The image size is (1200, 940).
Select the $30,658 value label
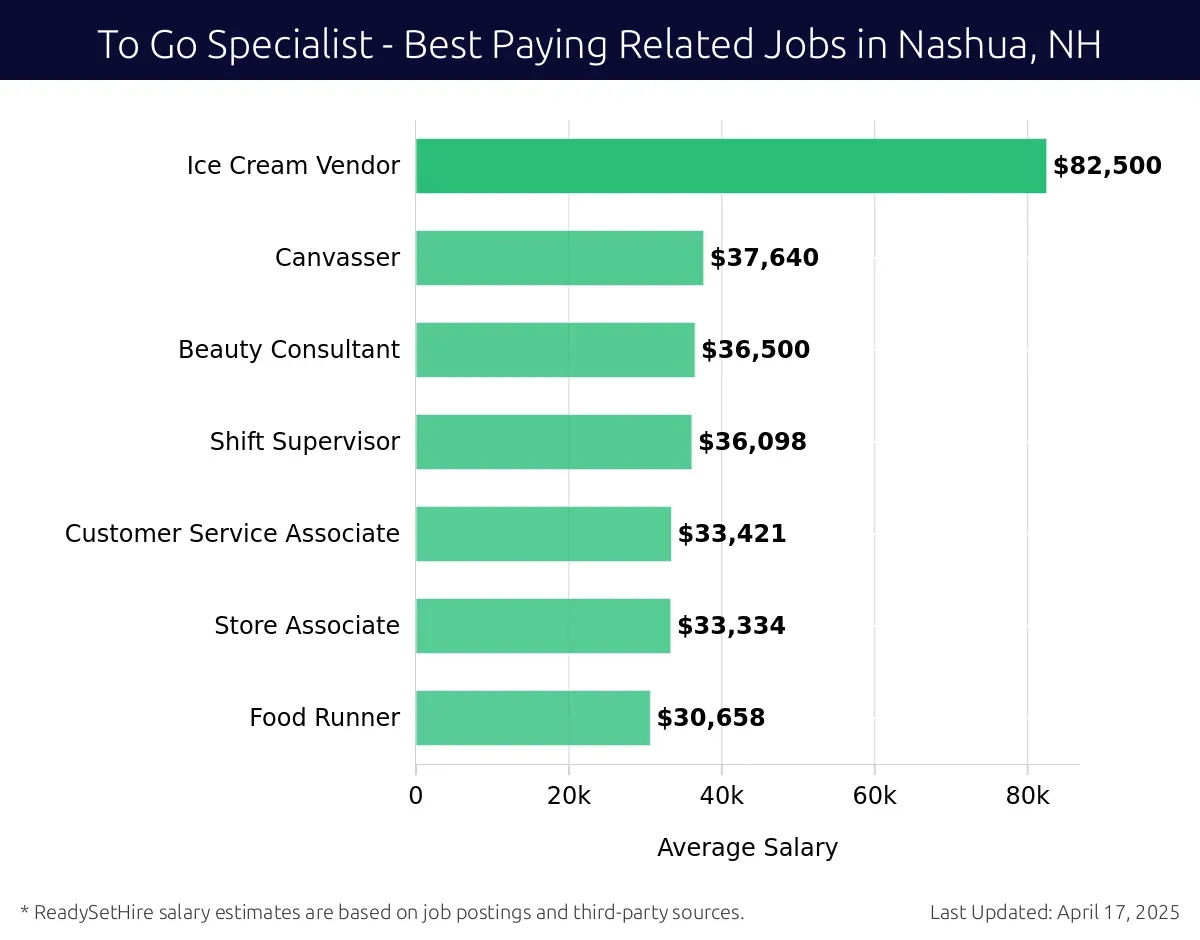coord(711,718)
